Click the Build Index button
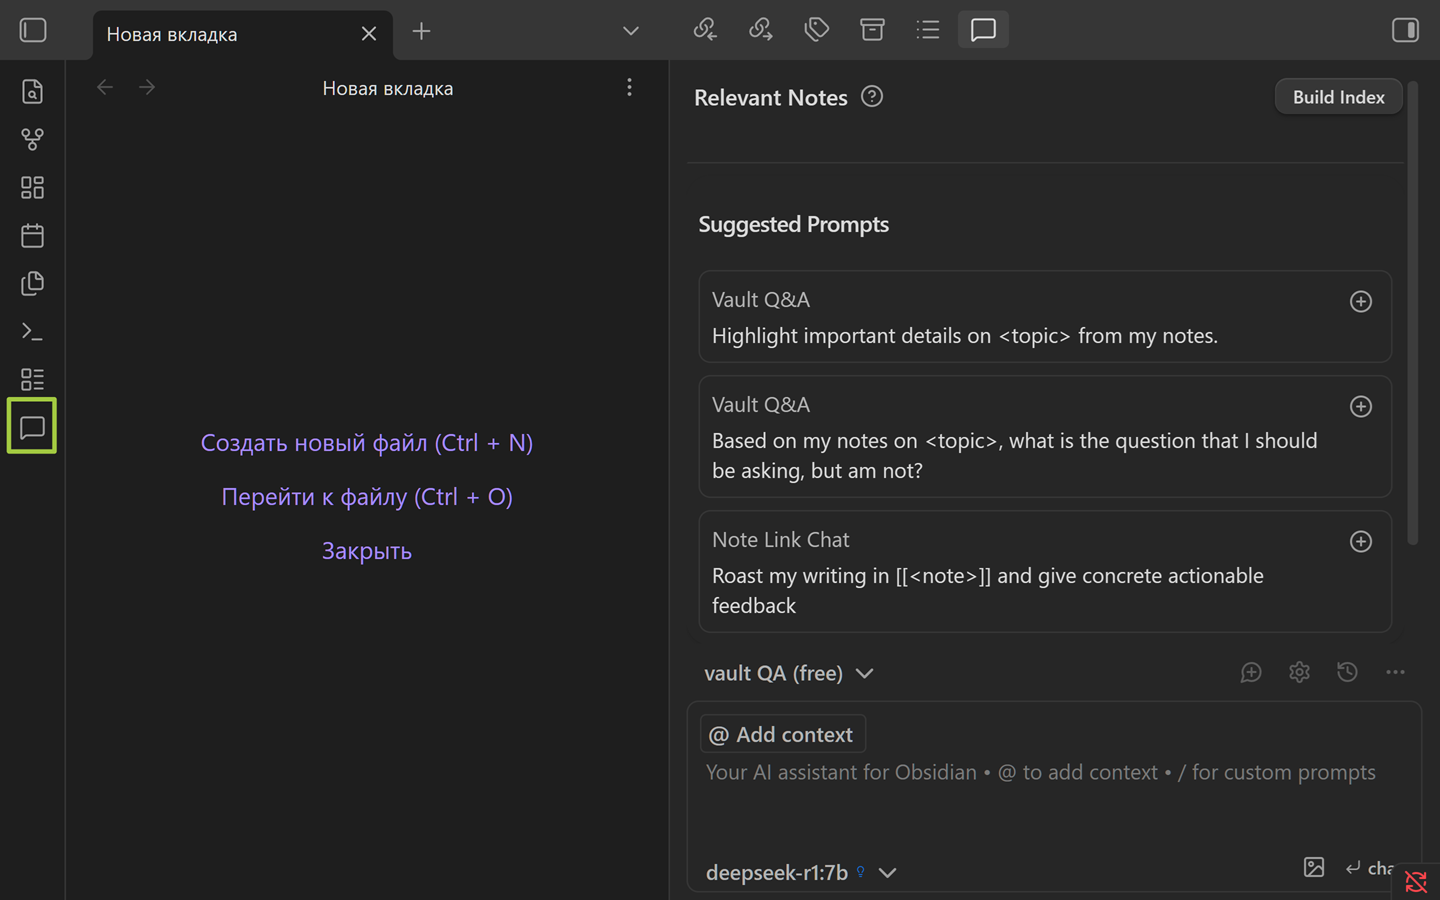1440x900 pixels. click(x=1338, y=97)
